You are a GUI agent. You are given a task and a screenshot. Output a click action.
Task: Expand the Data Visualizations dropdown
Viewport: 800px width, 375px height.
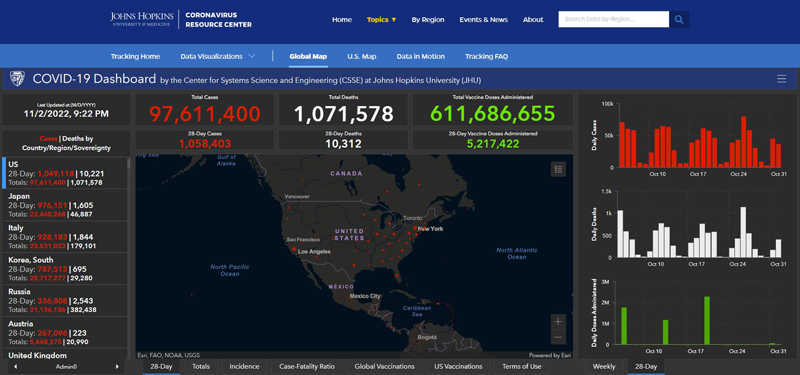[218, 56]
